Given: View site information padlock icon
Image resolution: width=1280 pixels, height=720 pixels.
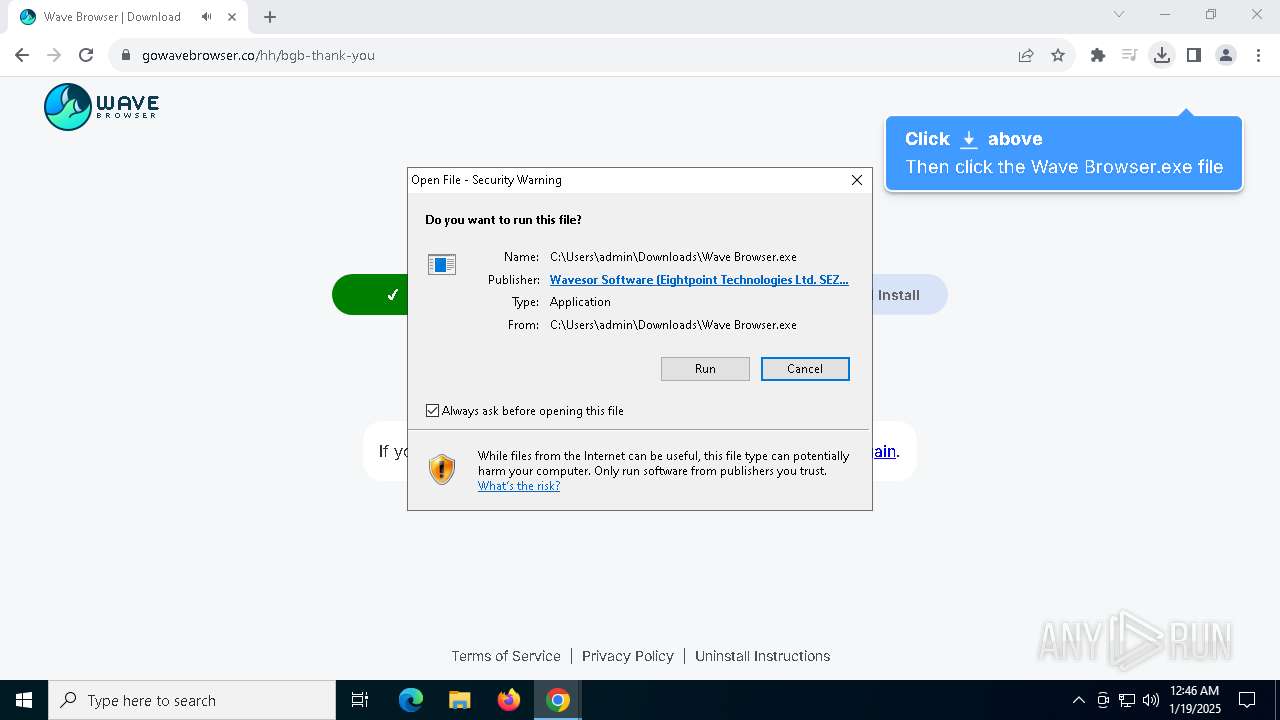Looking at the screenshot, I should pos(126,55).
